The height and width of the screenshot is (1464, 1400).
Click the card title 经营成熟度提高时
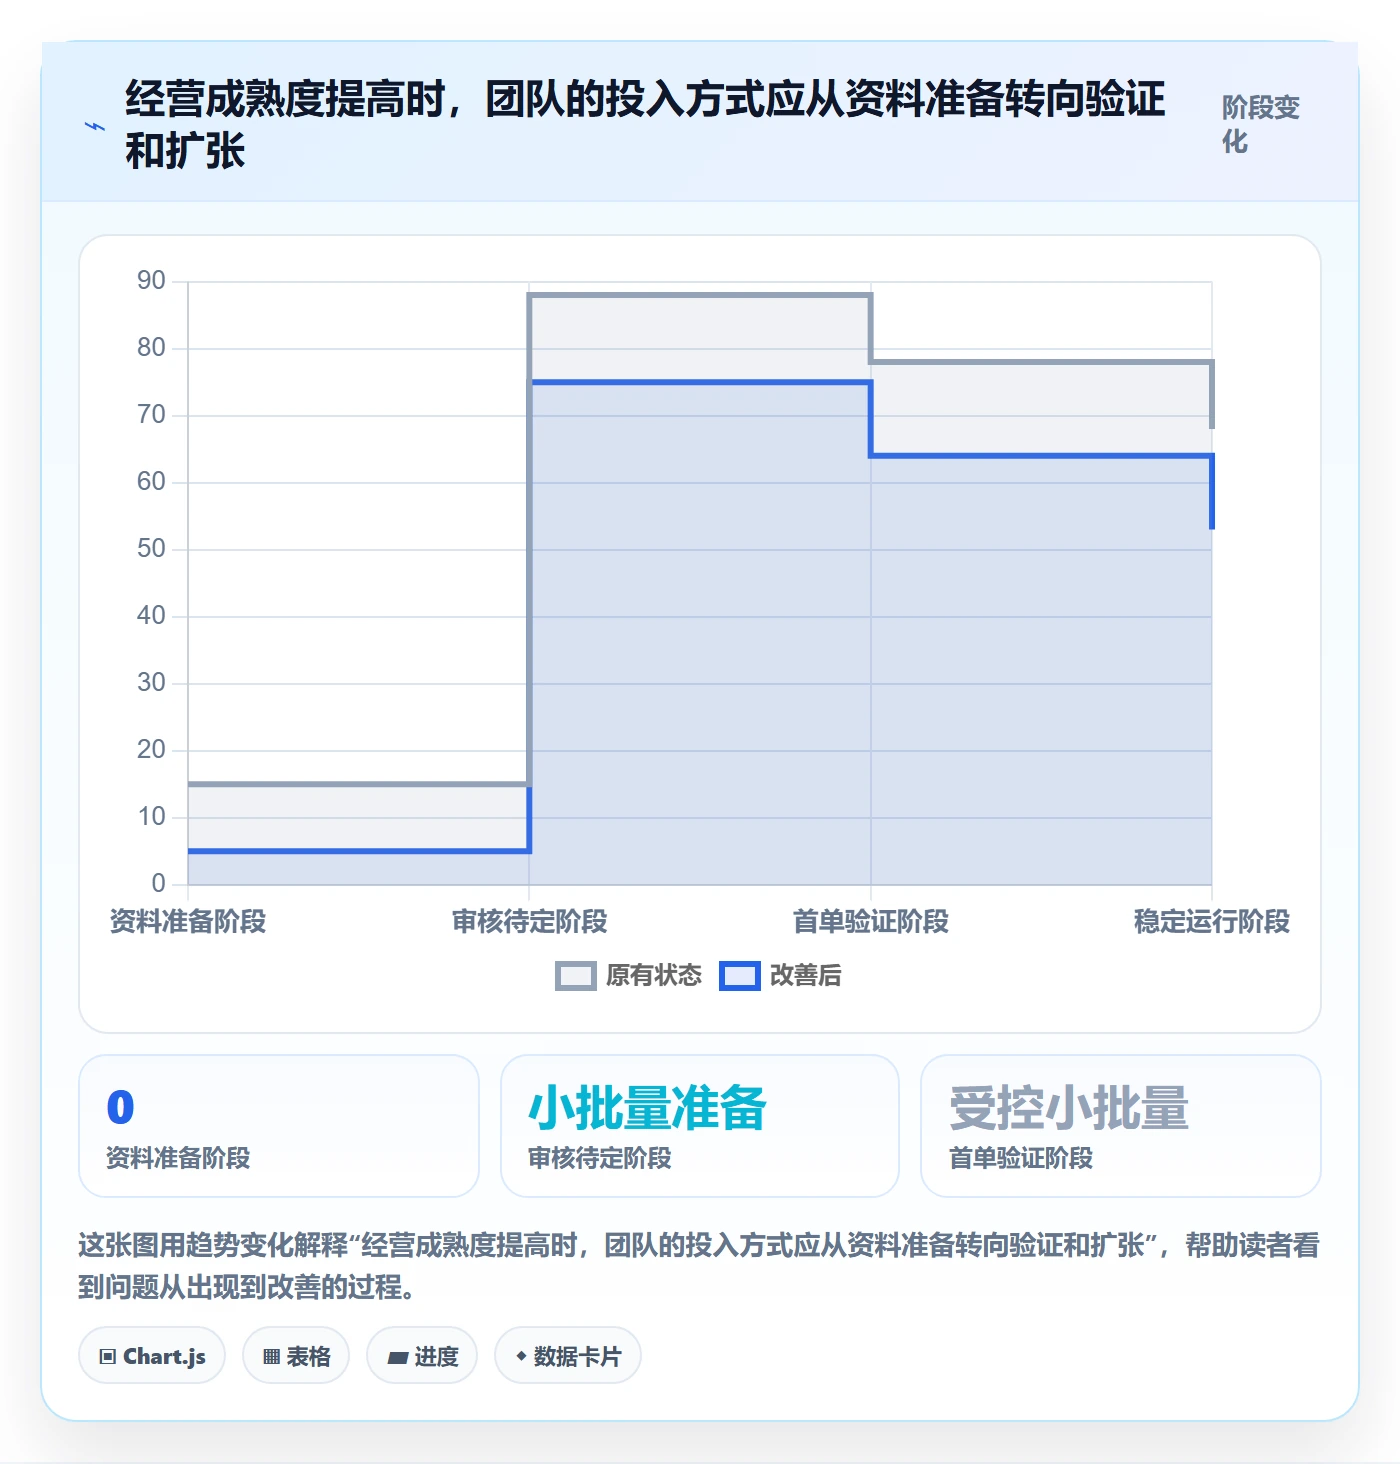pyautogui.click(x=645, y=125)
